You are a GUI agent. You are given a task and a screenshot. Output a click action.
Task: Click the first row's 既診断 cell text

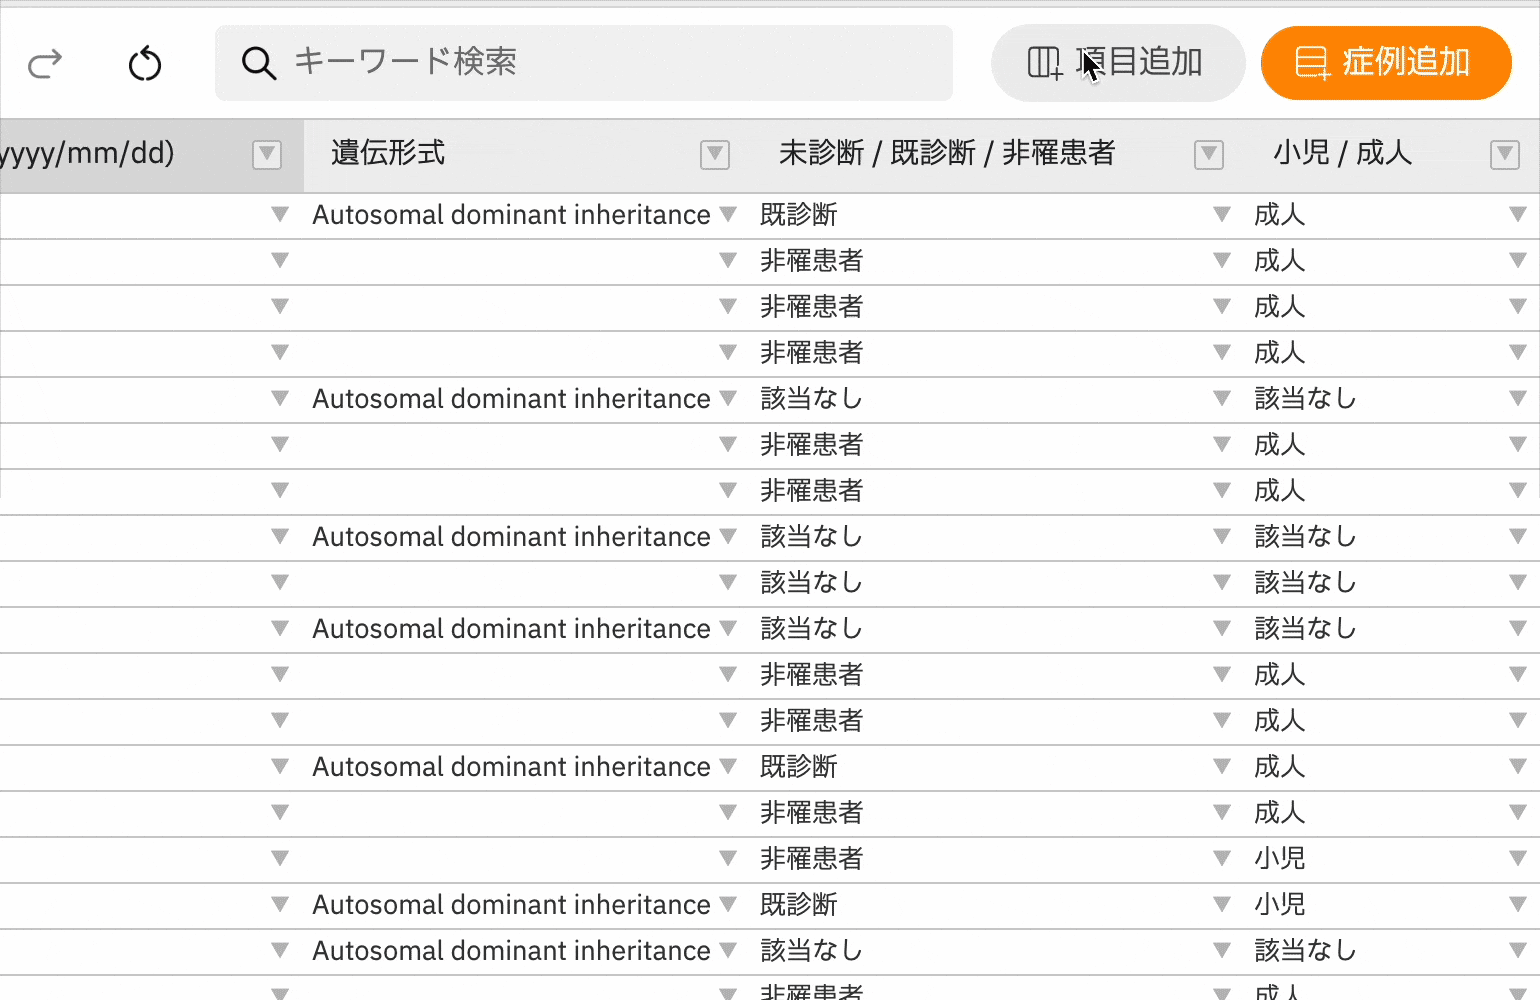(x=798, y=215)
